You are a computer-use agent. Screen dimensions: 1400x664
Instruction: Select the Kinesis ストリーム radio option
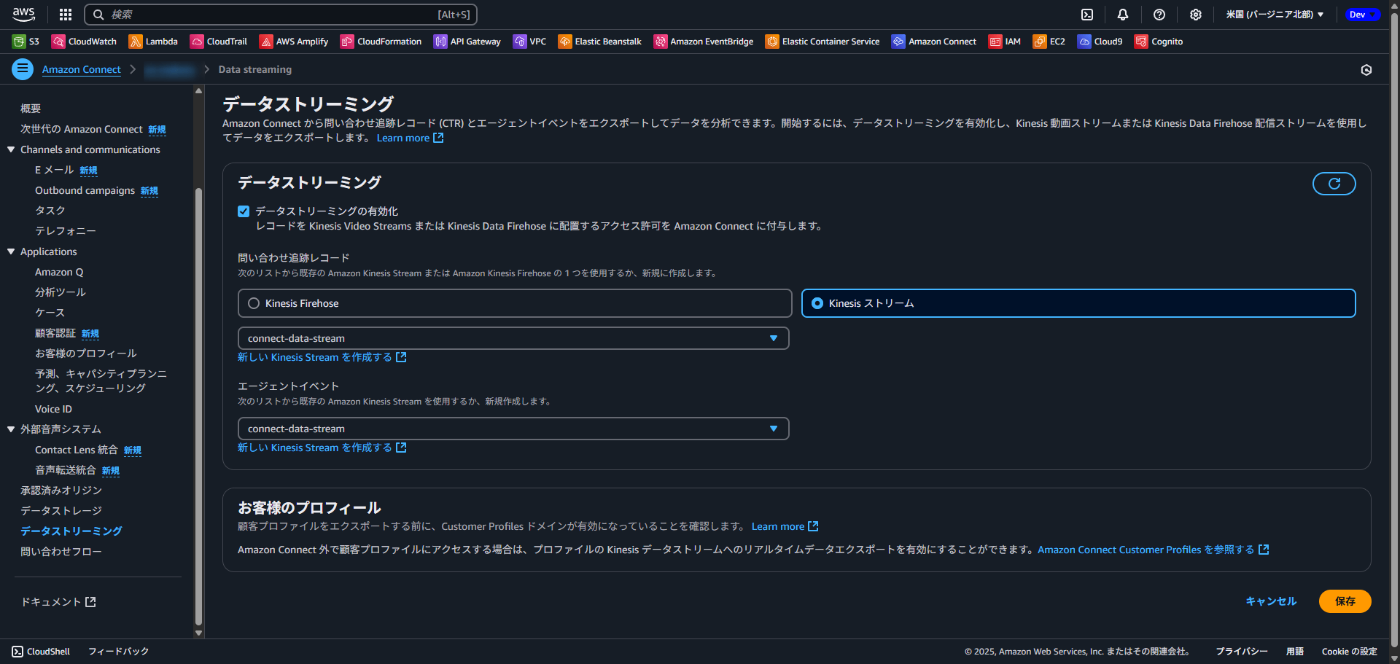[x=1078, y=303]
